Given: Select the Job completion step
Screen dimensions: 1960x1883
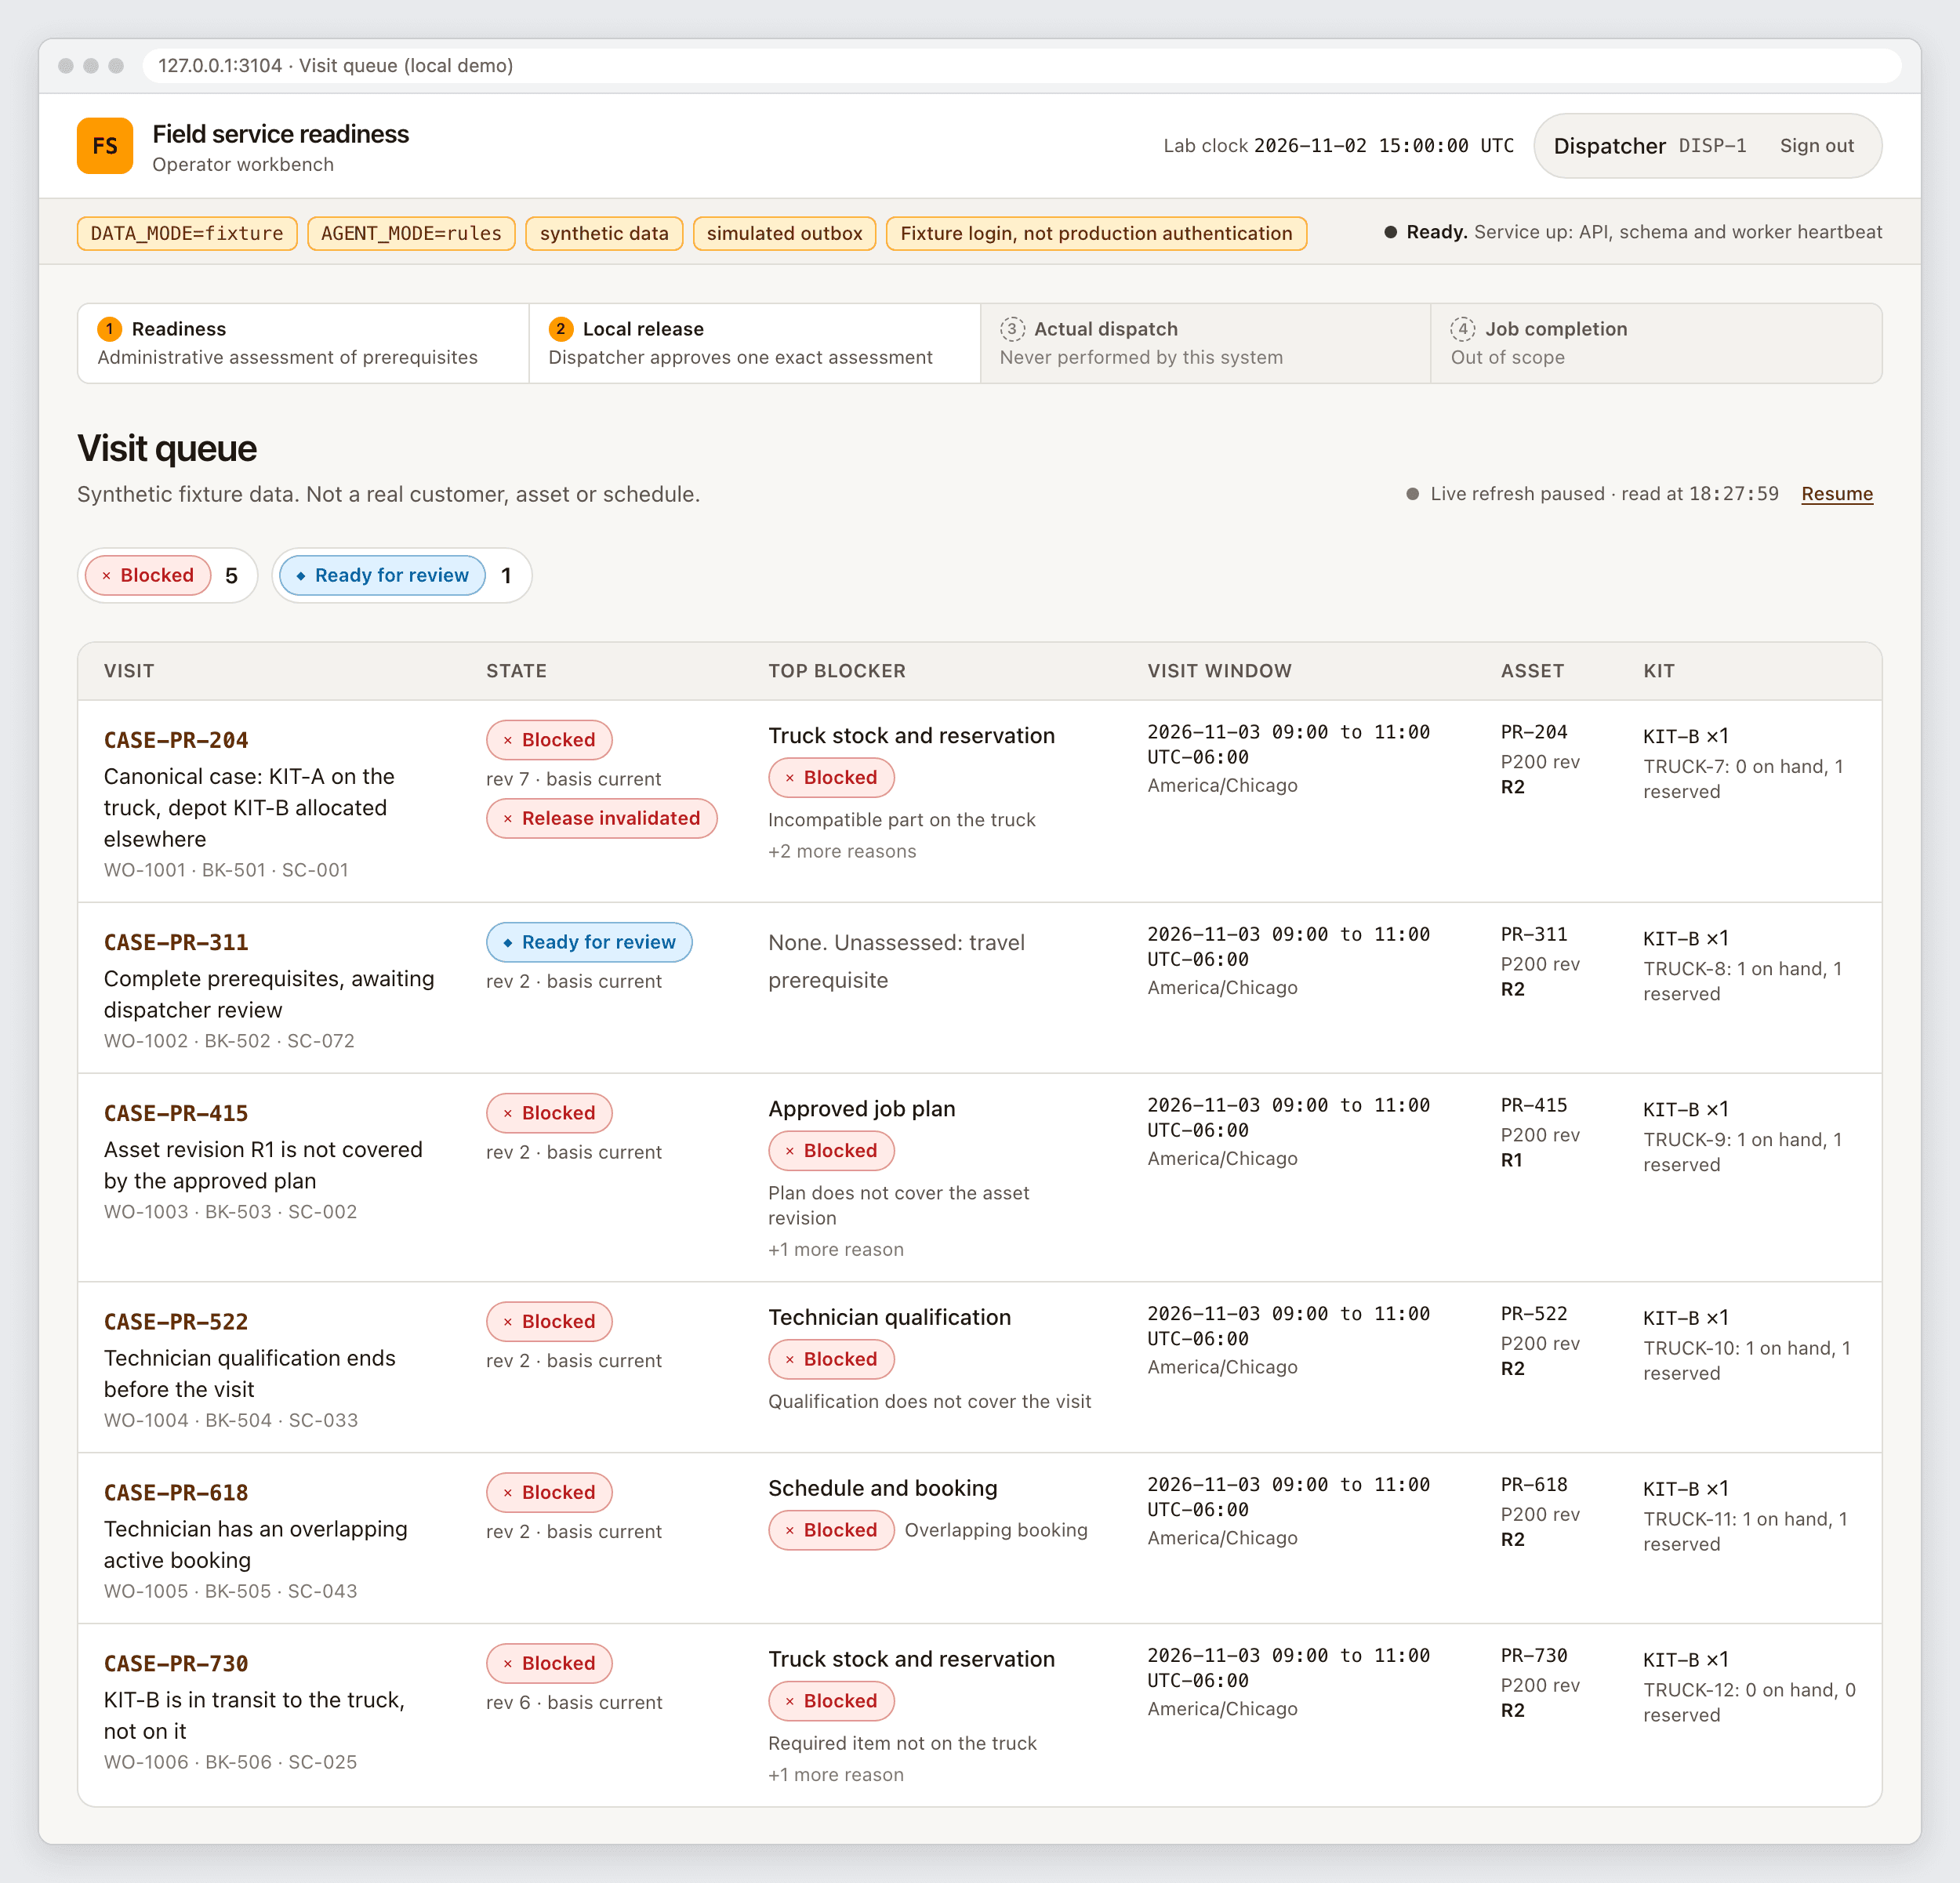Looking at the screenshot, I should (1656, 343).
